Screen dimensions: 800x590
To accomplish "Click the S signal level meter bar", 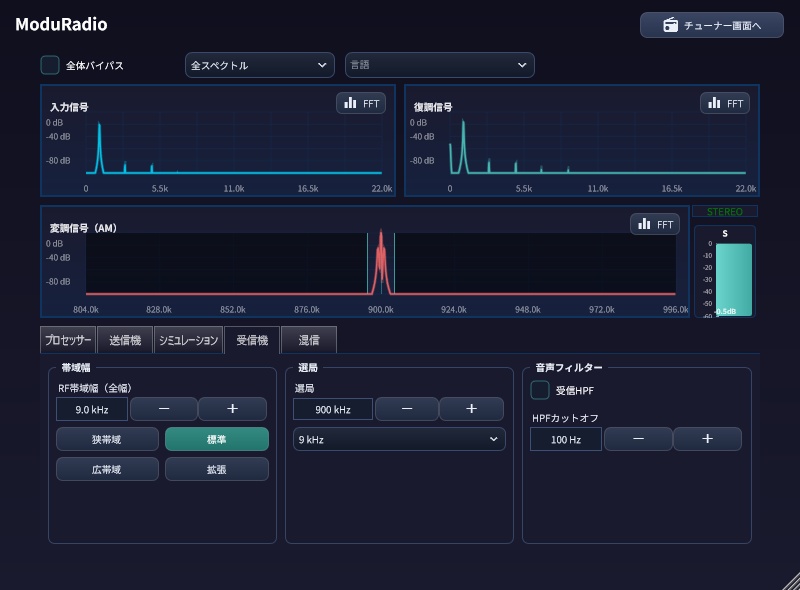I will [x=734, y=280].
